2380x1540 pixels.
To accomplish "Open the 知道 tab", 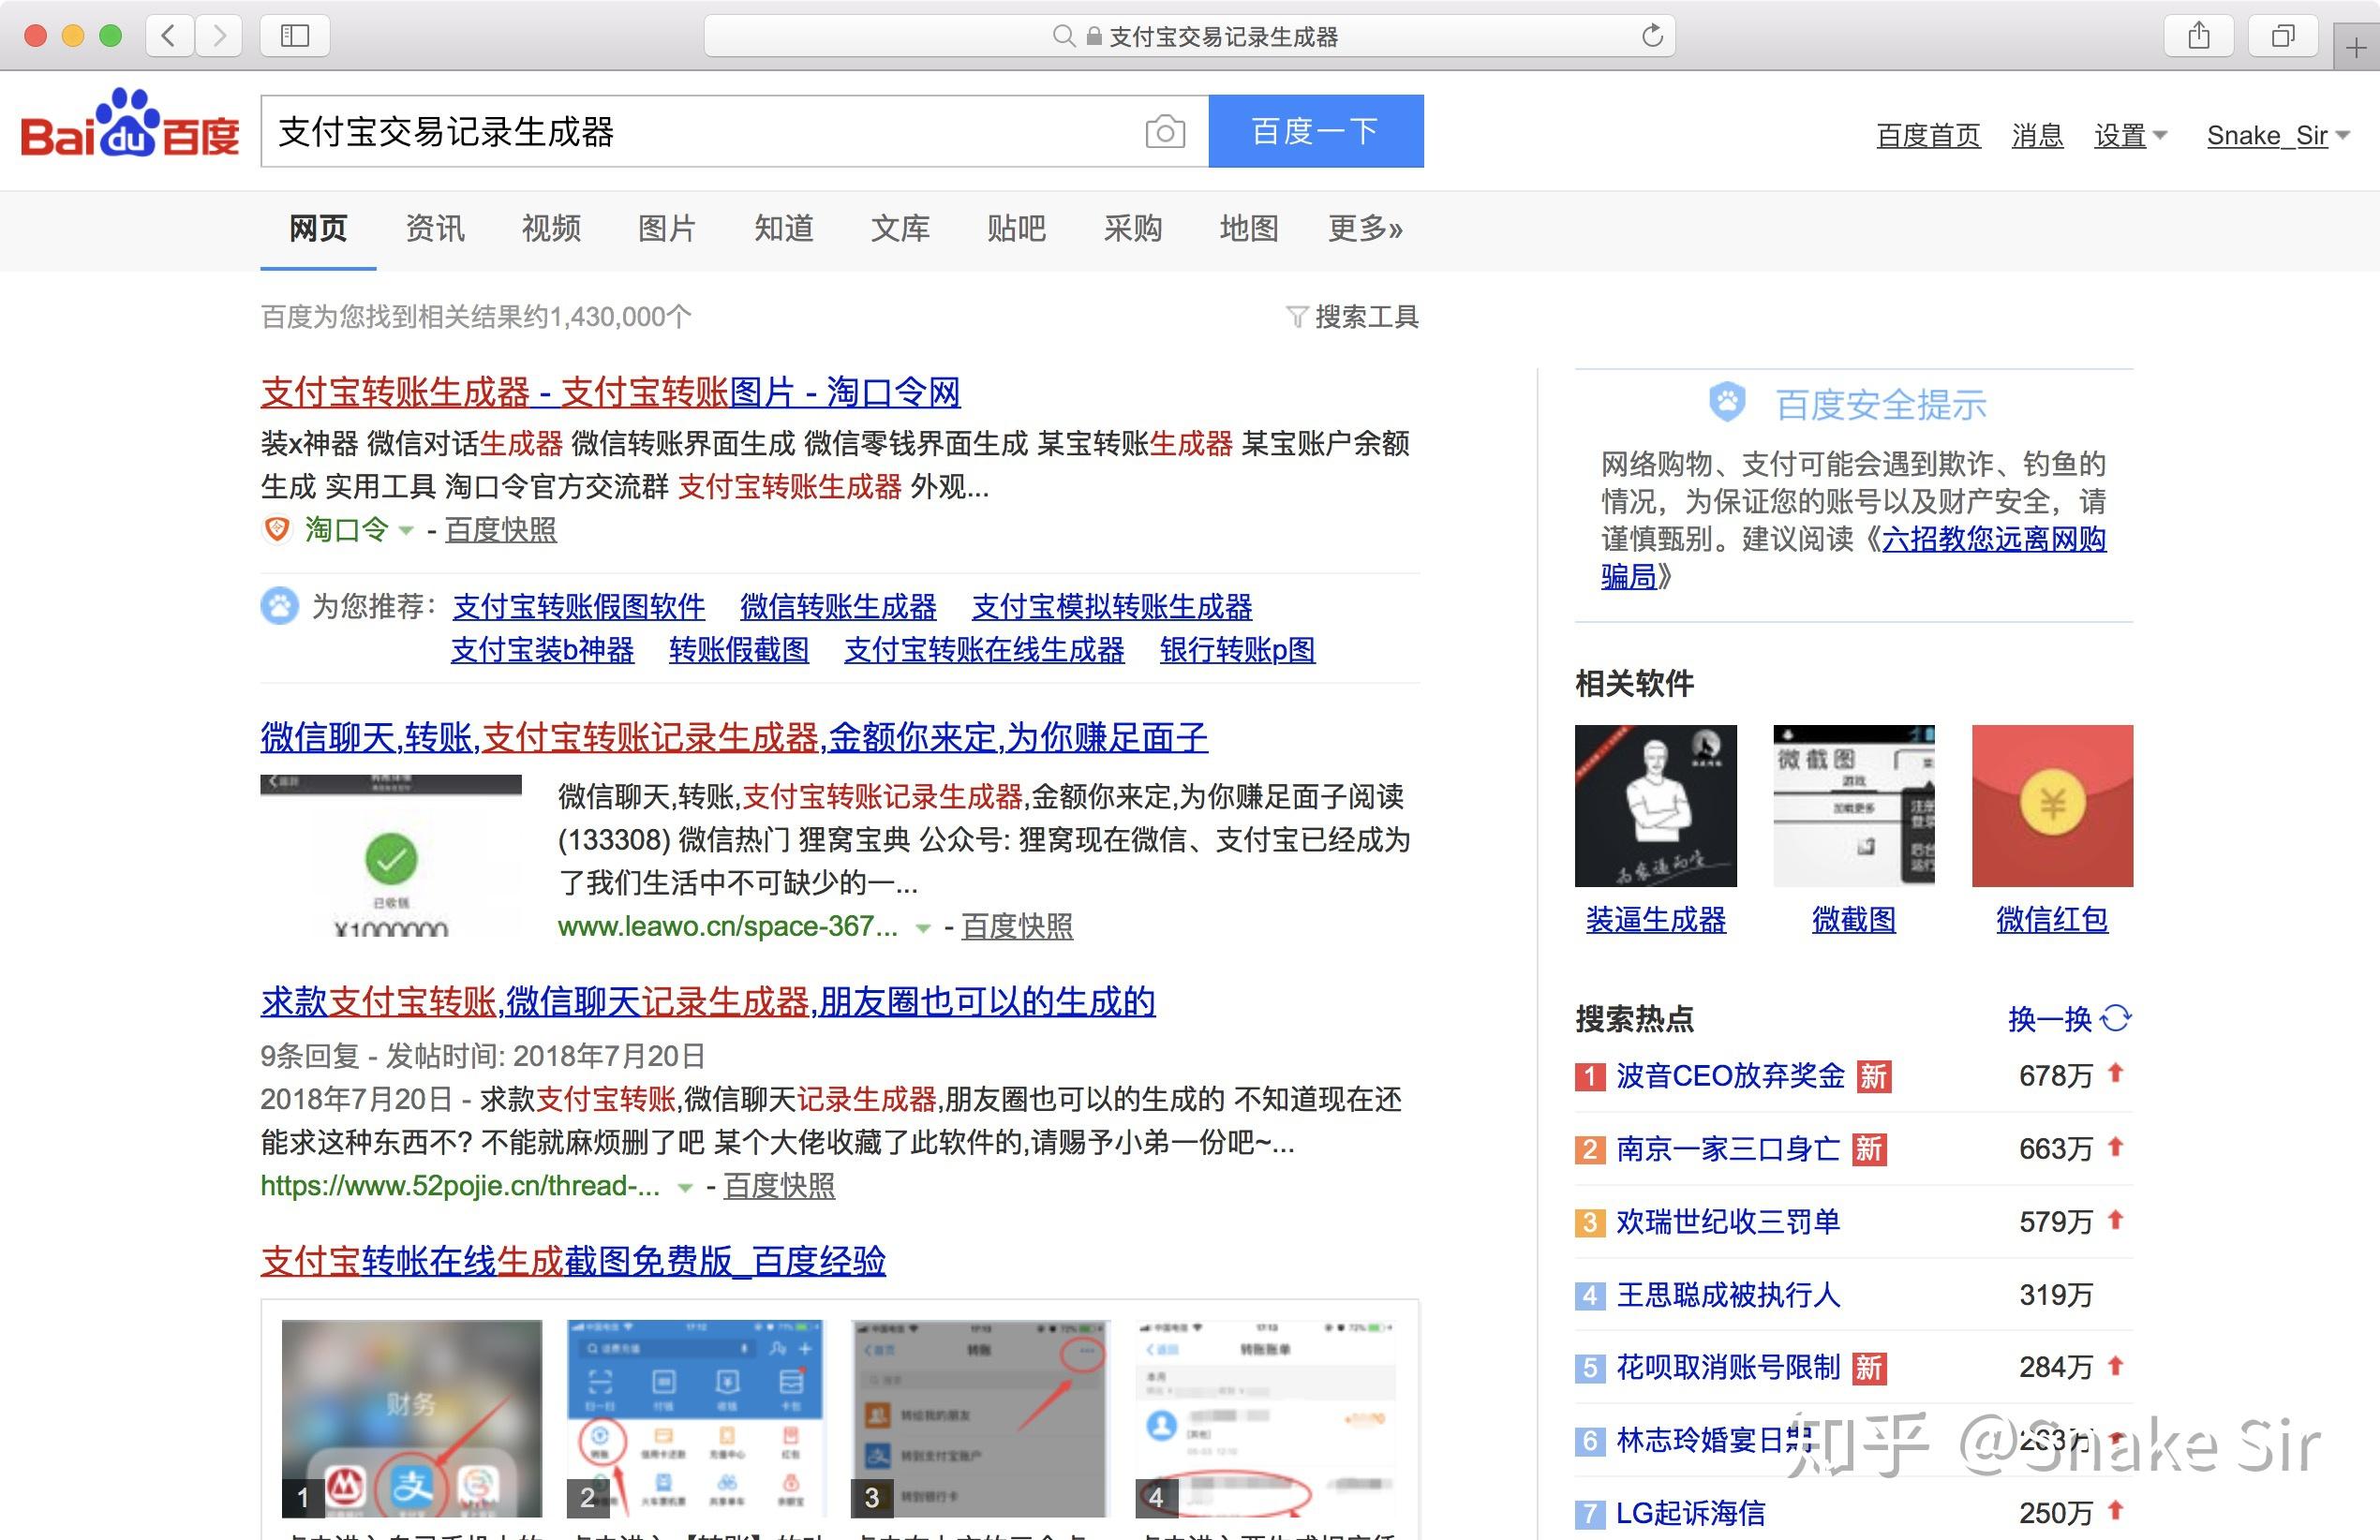I will pos(784,228).
